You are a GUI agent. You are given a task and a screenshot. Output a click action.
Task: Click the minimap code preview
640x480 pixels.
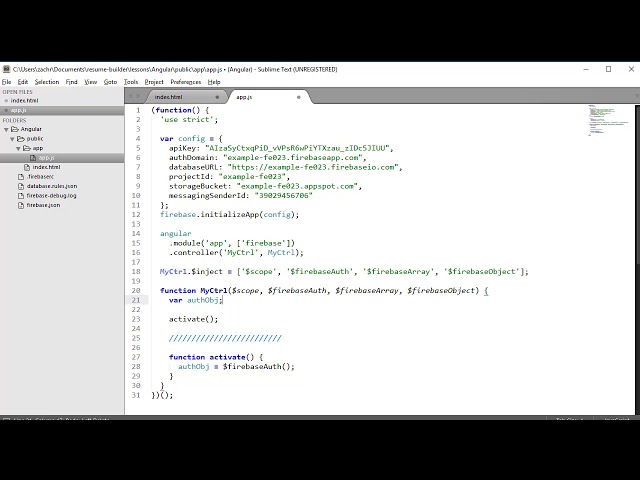[608, 120]
